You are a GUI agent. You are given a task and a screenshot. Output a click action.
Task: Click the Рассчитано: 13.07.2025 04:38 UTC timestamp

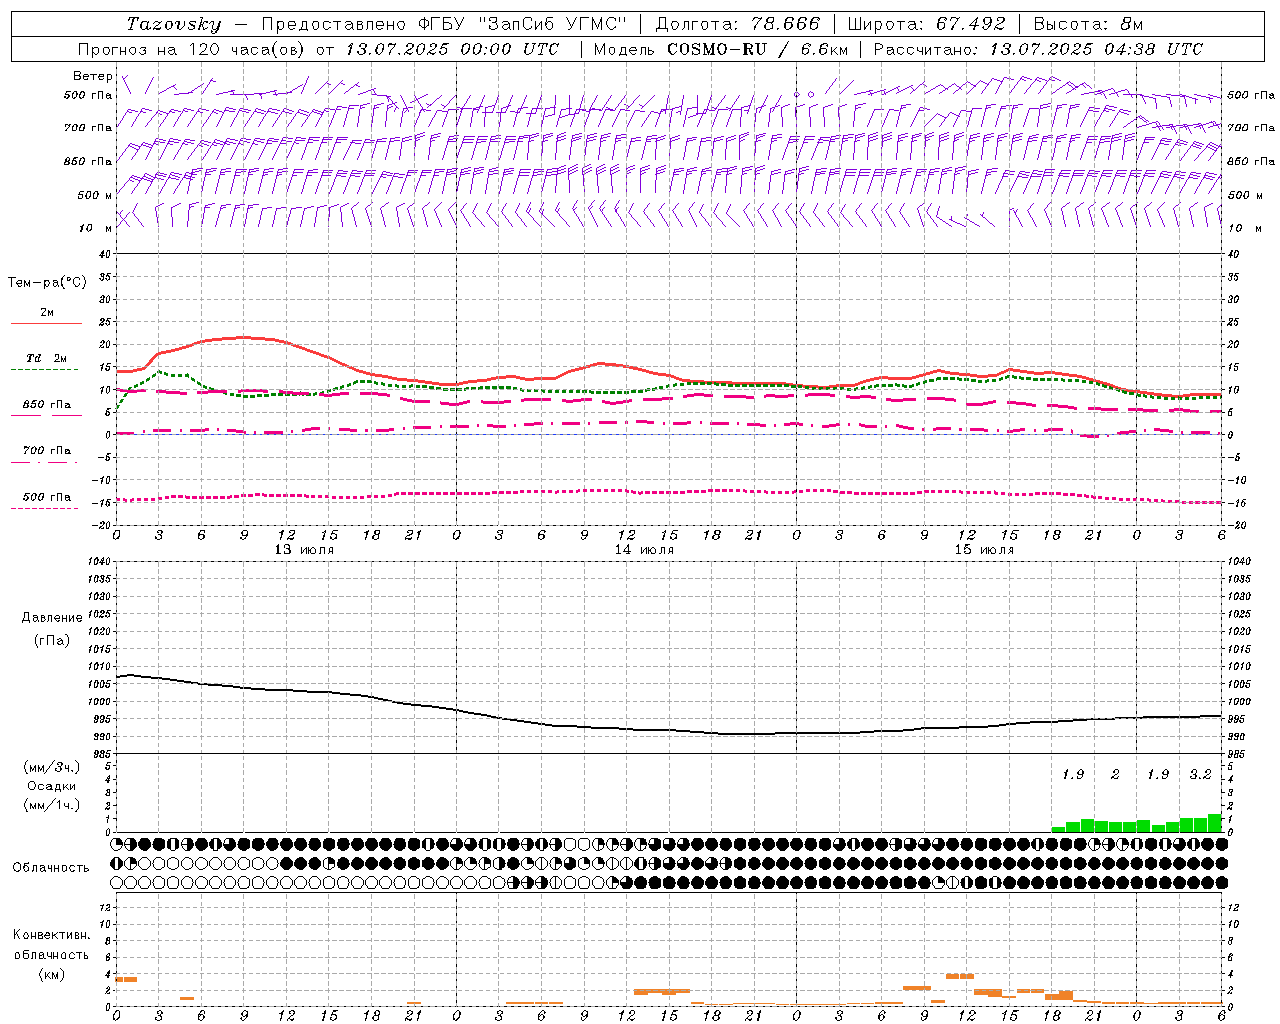[1038, 49]
